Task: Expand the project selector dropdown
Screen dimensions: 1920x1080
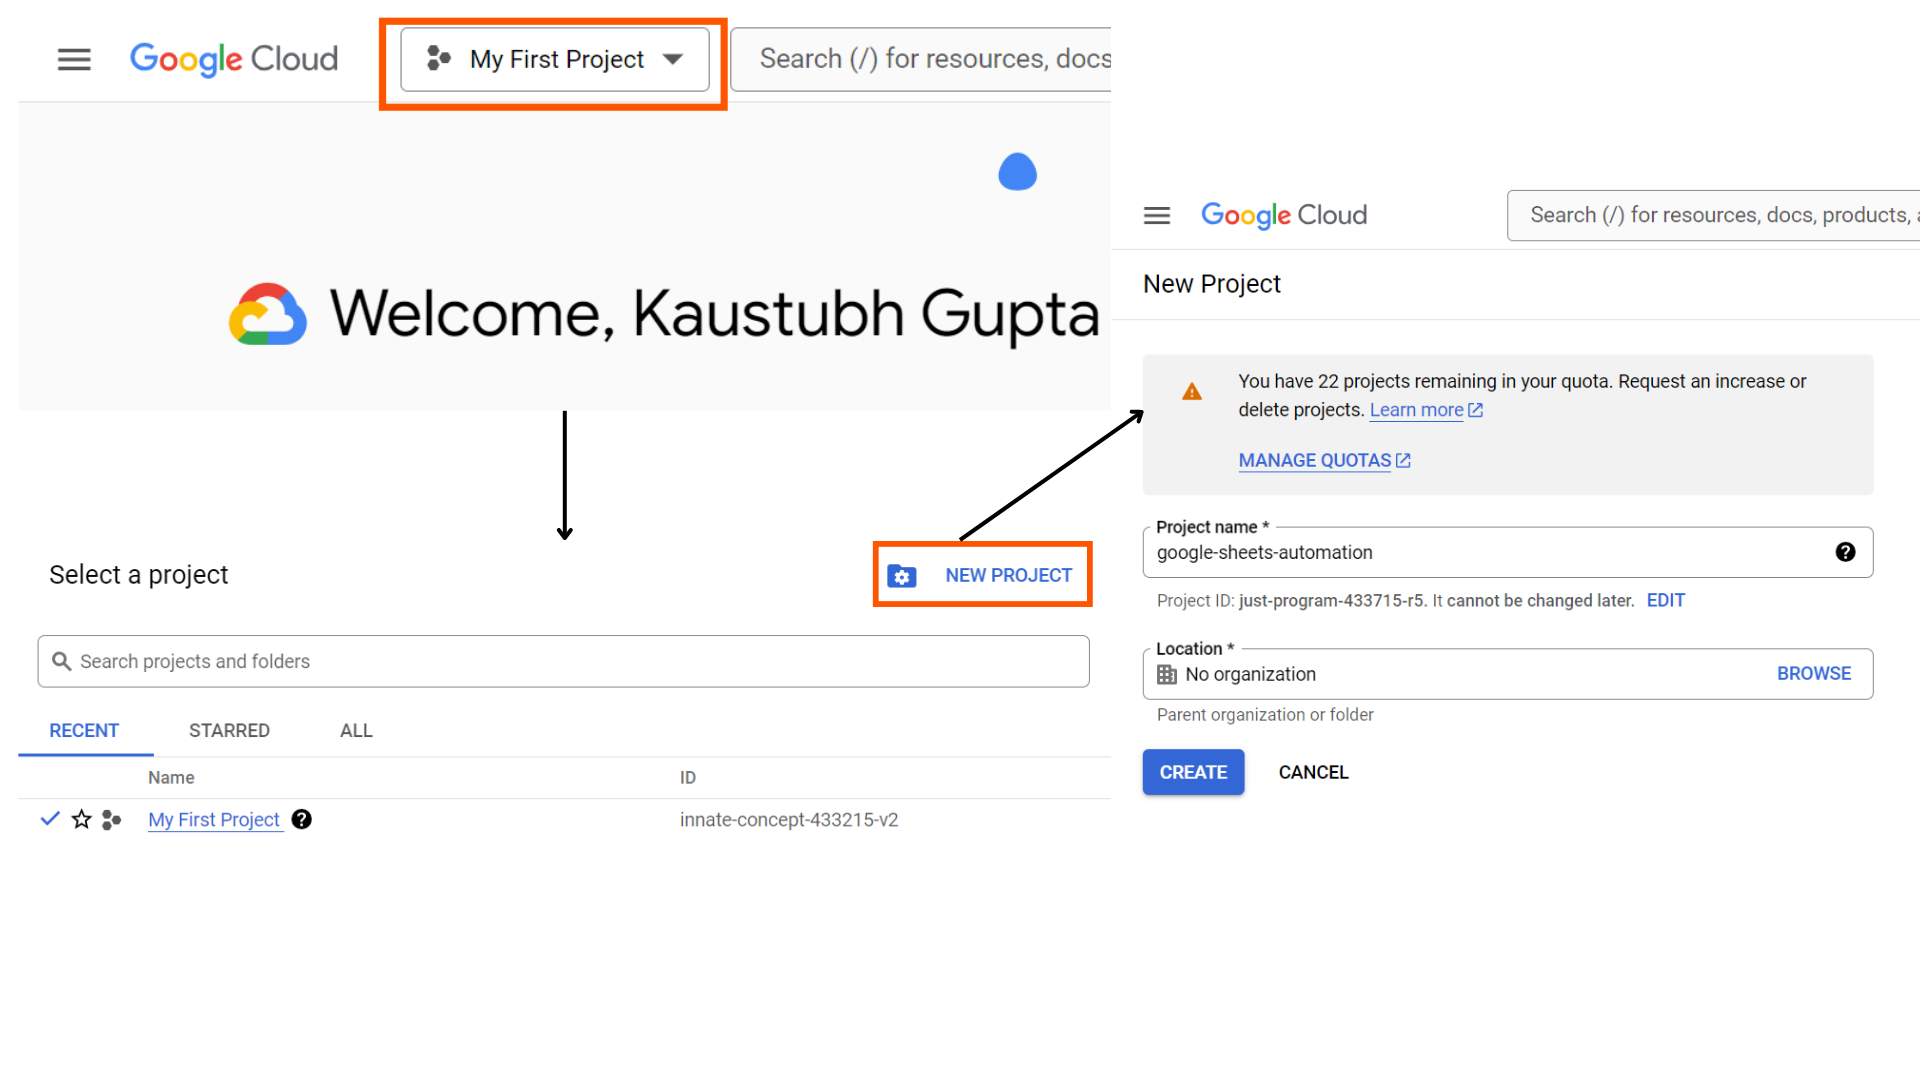Action: click(x=553, y=58)
